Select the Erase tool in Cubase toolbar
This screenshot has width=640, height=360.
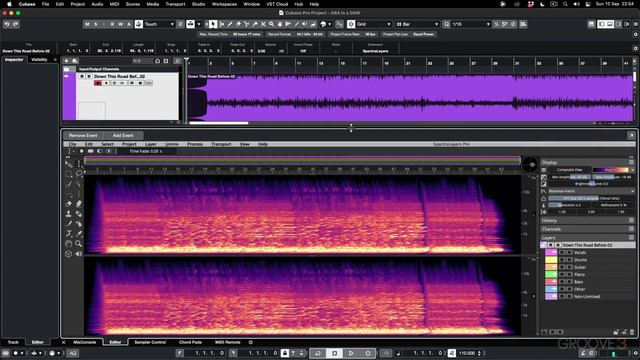point(238,24)
